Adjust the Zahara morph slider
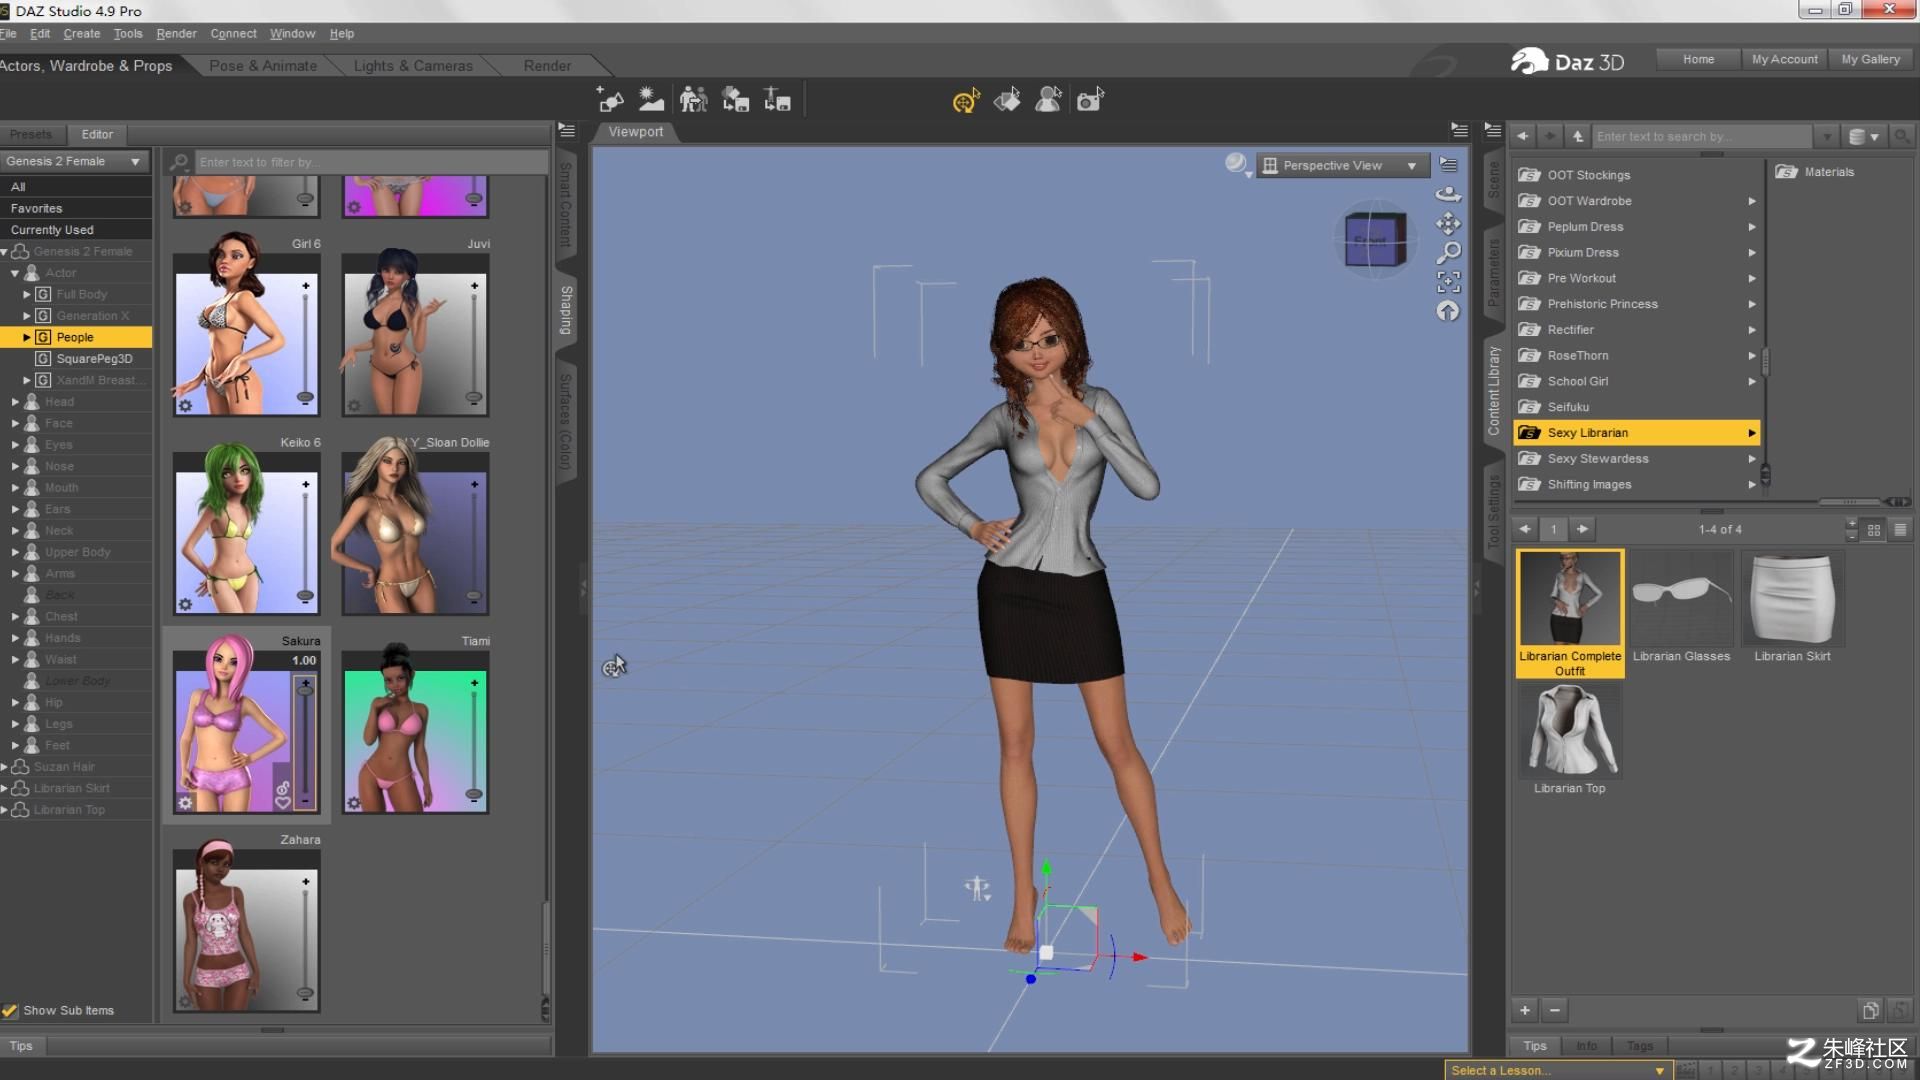 [305, 938]
